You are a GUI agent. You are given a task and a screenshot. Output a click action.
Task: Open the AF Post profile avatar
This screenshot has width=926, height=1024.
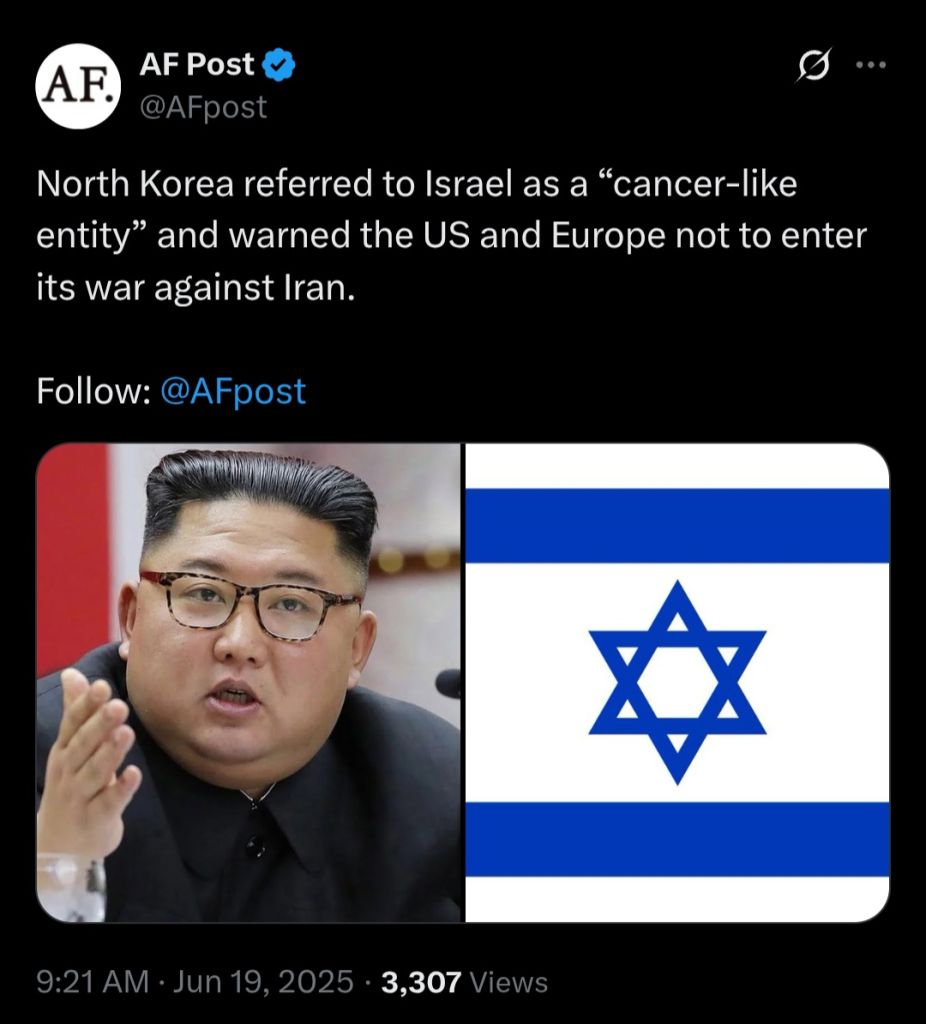pyautogui.click(x=78, y=86)
